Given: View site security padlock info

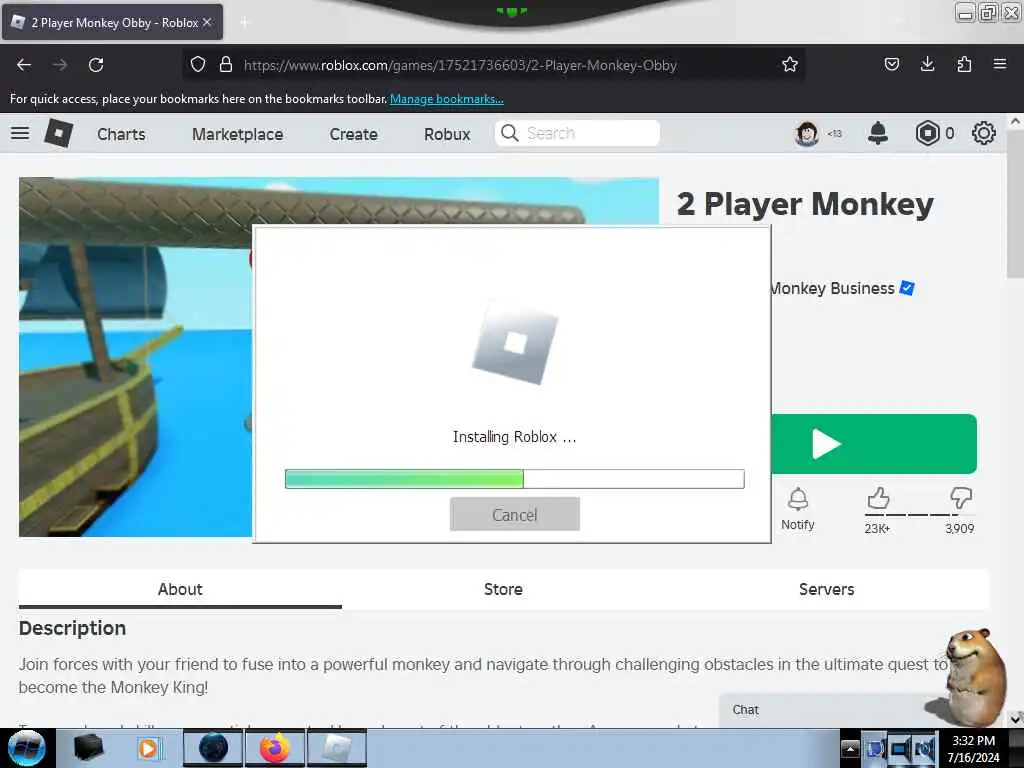Looking at the screenshot, I should pyautogui.click(x=226, y=64).
